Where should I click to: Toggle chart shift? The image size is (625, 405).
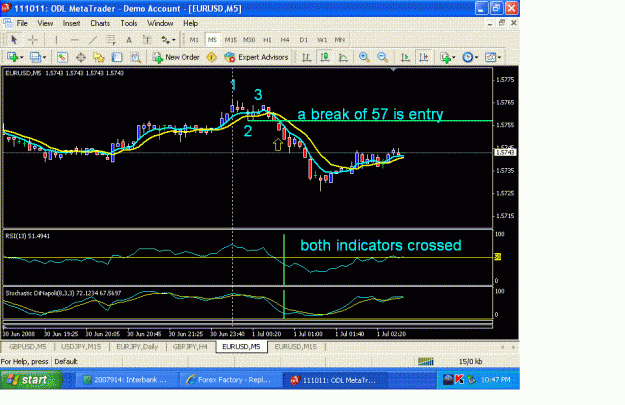point(424,57)
